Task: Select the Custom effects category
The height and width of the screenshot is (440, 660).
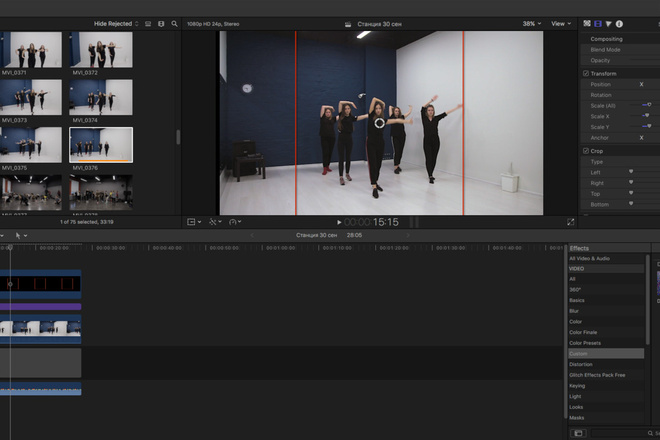Action: (x=606, y=354)
